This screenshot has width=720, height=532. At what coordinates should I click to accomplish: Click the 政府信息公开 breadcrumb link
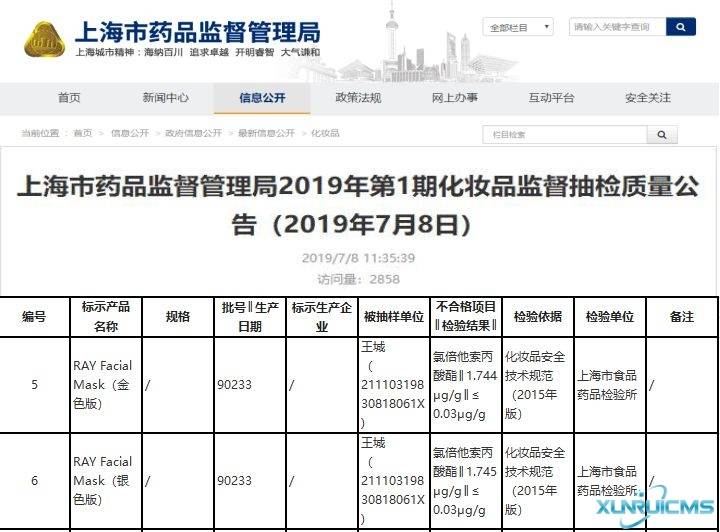187,133
